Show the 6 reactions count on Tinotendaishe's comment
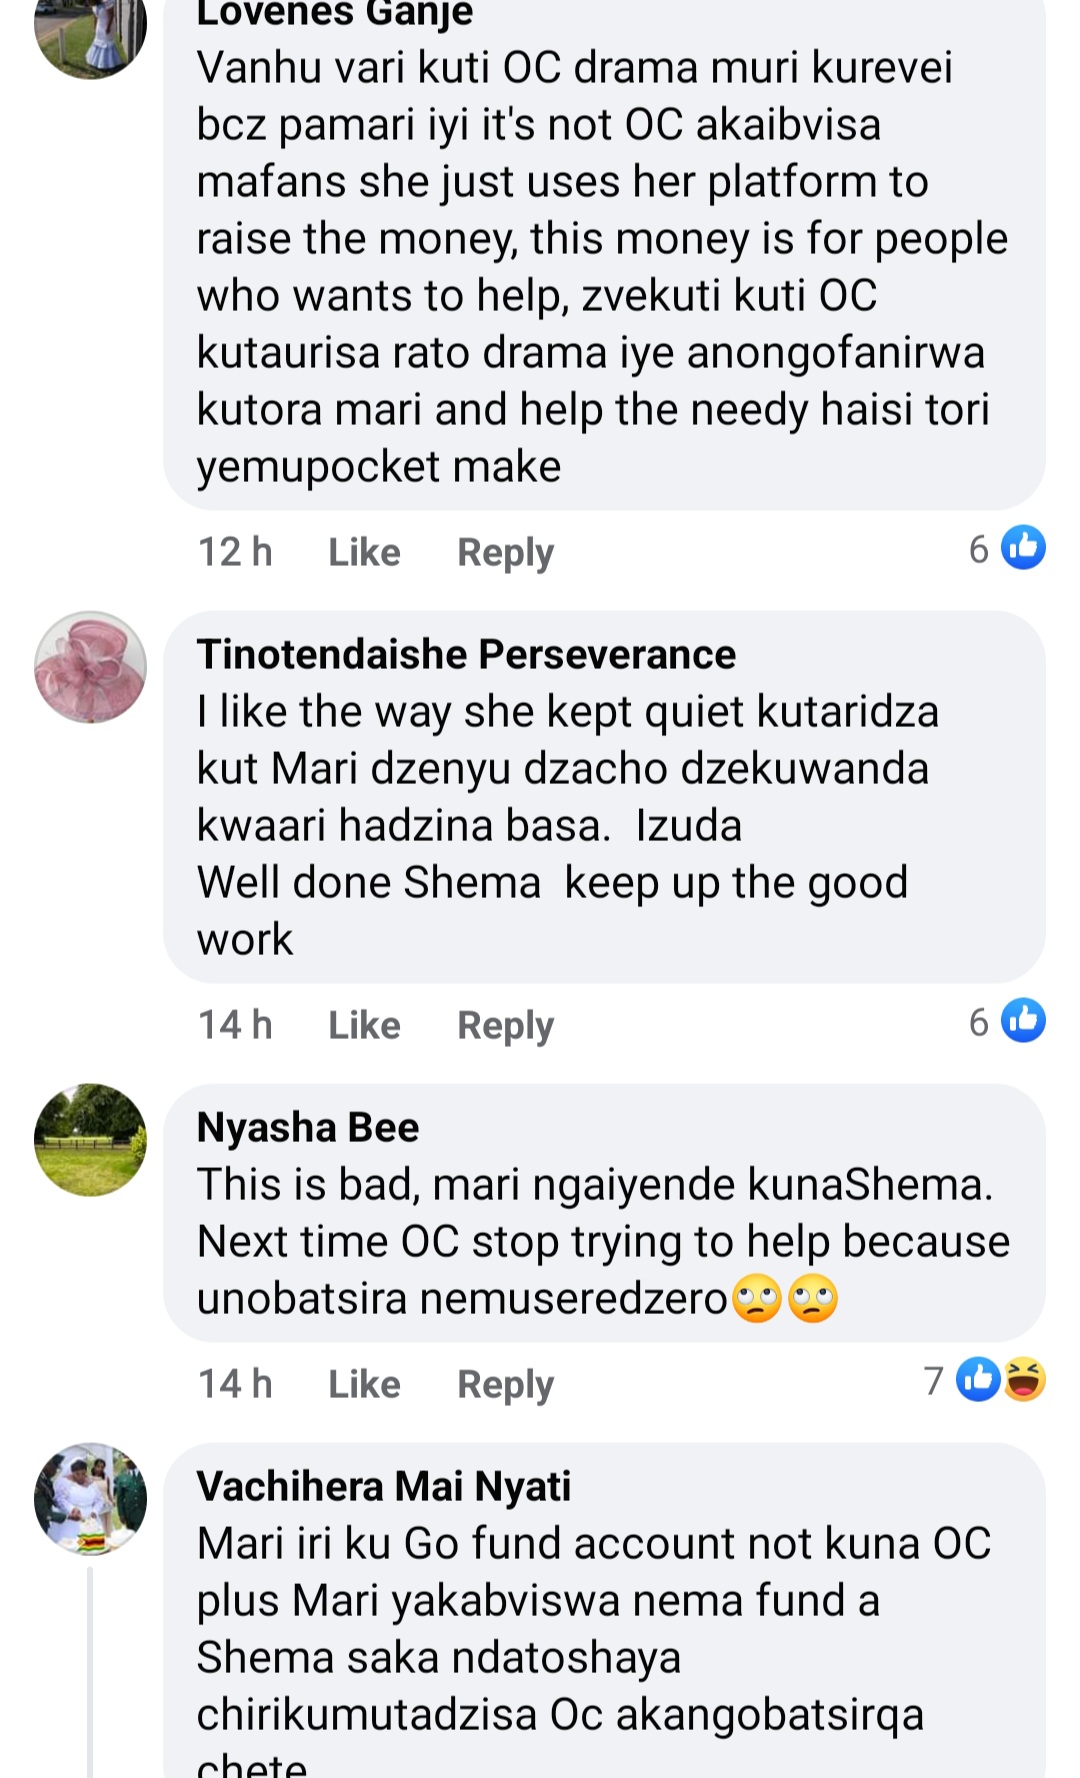1080x1778 pixels. [978, 1022]
